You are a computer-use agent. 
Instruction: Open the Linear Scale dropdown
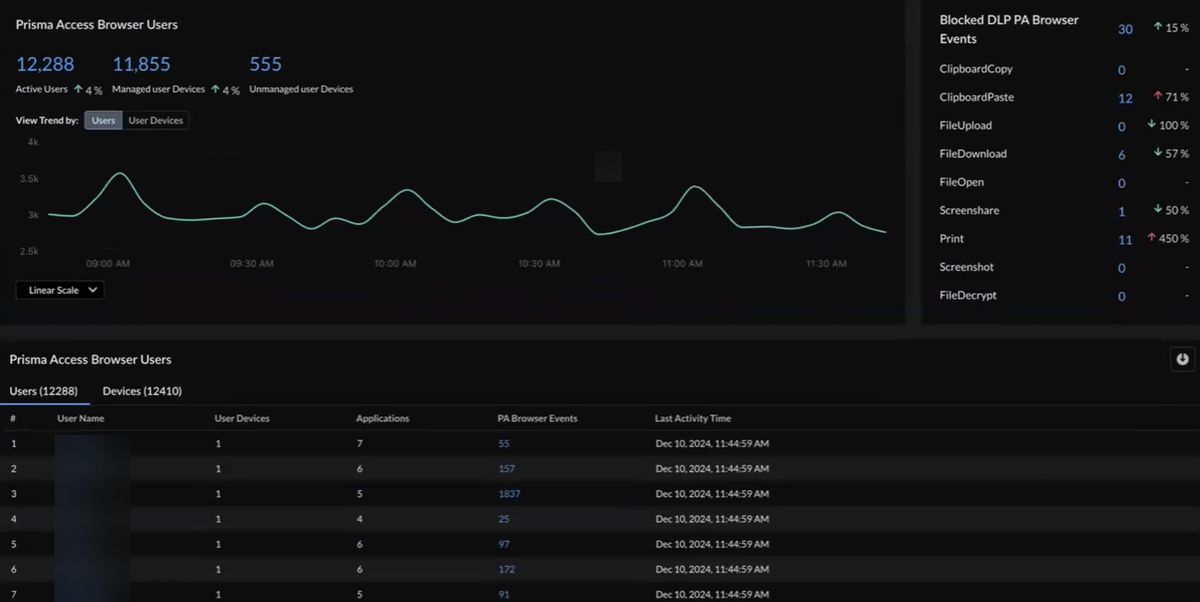point(60,290)
